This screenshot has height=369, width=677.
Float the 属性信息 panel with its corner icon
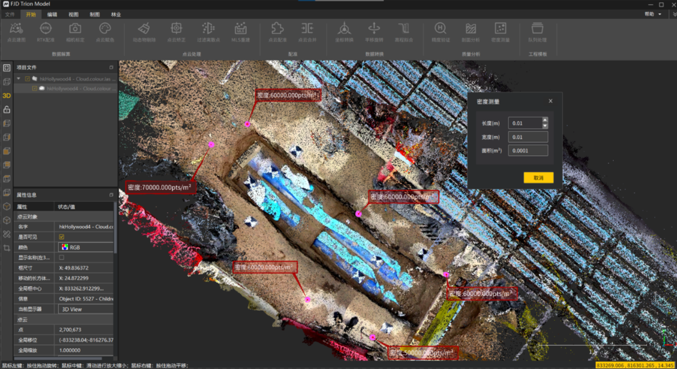[x=111, y=195]
